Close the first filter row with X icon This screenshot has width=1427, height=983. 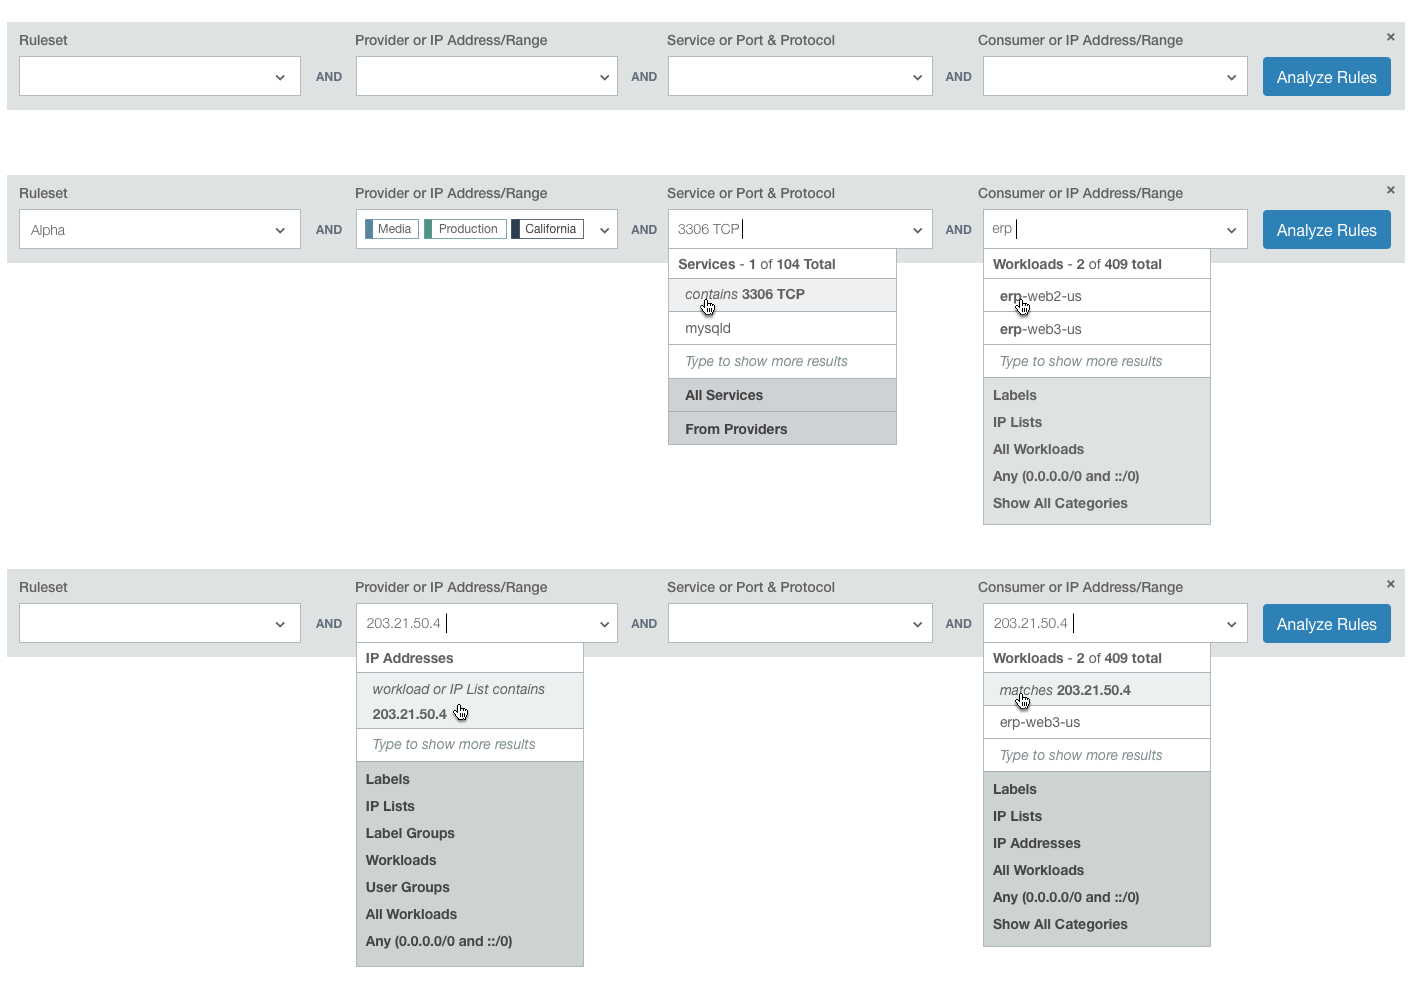point(1390,37)
